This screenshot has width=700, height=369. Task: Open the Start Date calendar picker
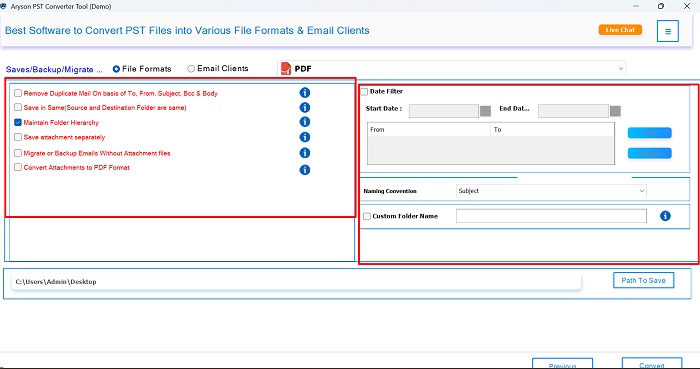[486, 111]
